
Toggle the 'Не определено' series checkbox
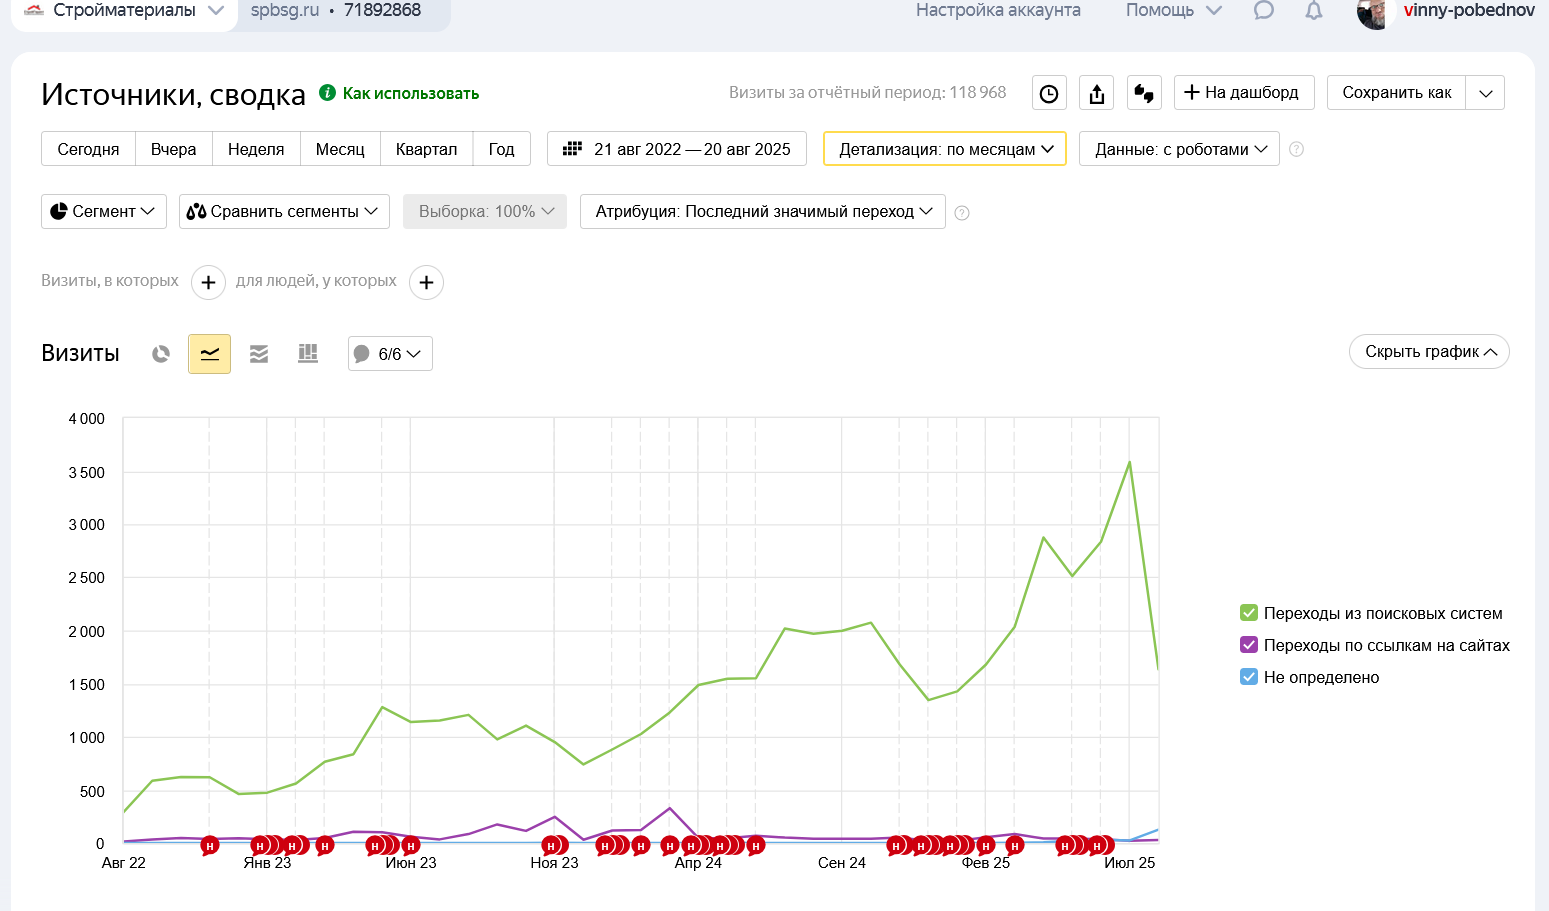(x=1249, y=677)
